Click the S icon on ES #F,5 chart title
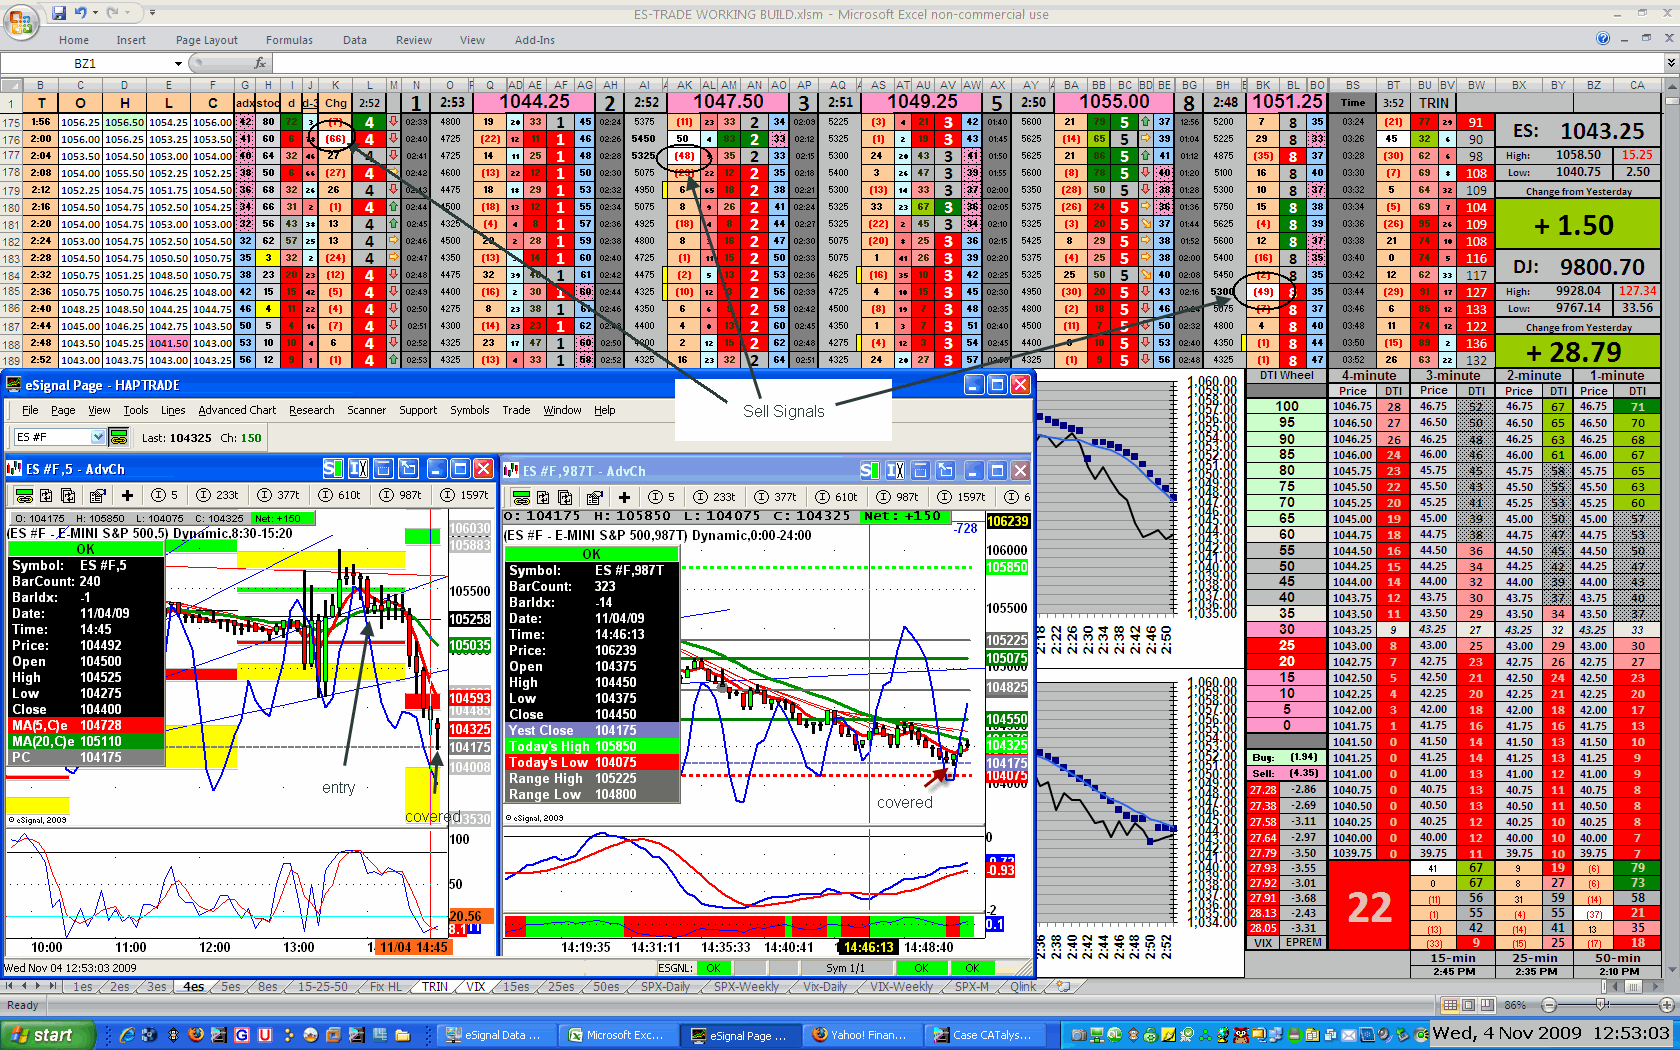The width and height of the screenshot is (1680, 1050). pos(332,468)
